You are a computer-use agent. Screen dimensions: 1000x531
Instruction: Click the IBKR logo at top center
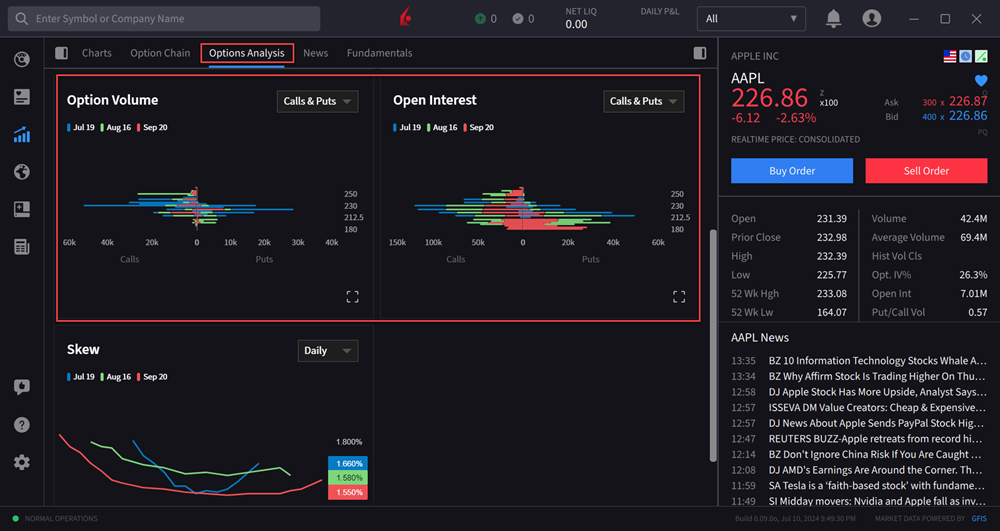point(406,18)
